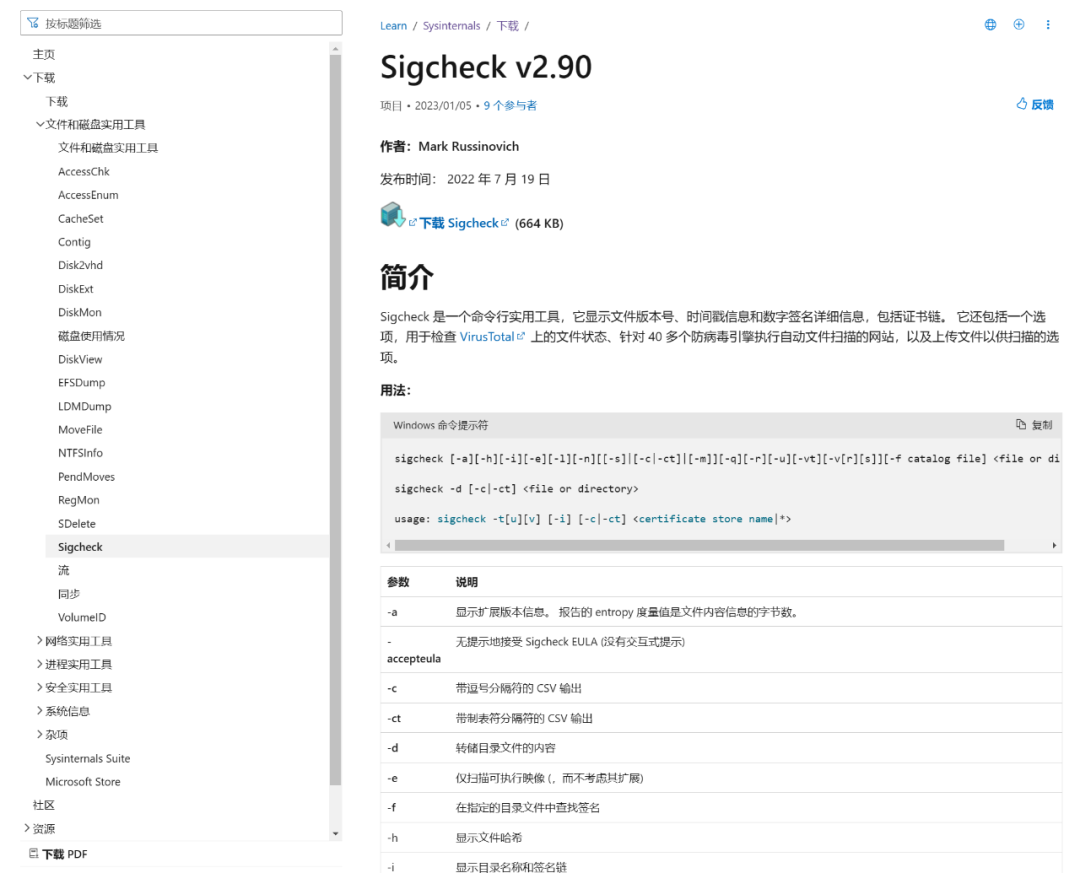
Task: Open 磁盘使用情况 in the sidebar
Action: click(x=92, y=336)
